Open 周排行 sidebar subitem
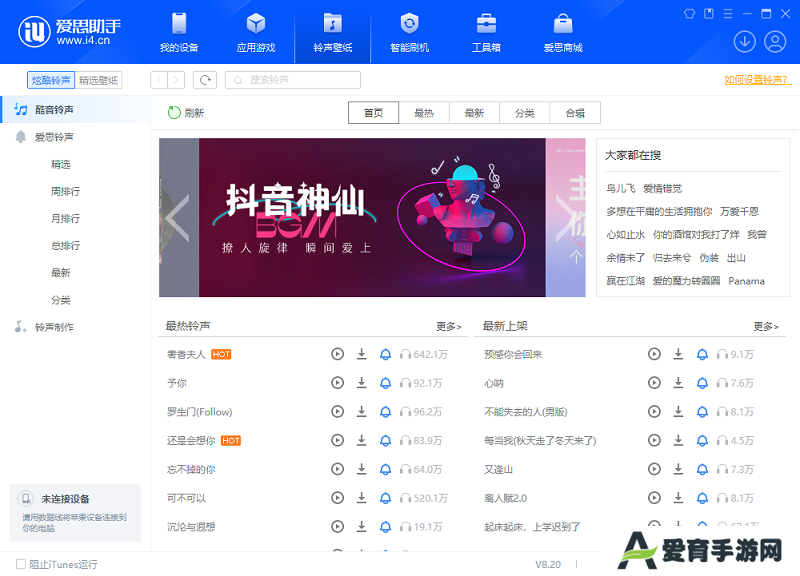The height and width of the screenshot is (576, 800). 65,191
